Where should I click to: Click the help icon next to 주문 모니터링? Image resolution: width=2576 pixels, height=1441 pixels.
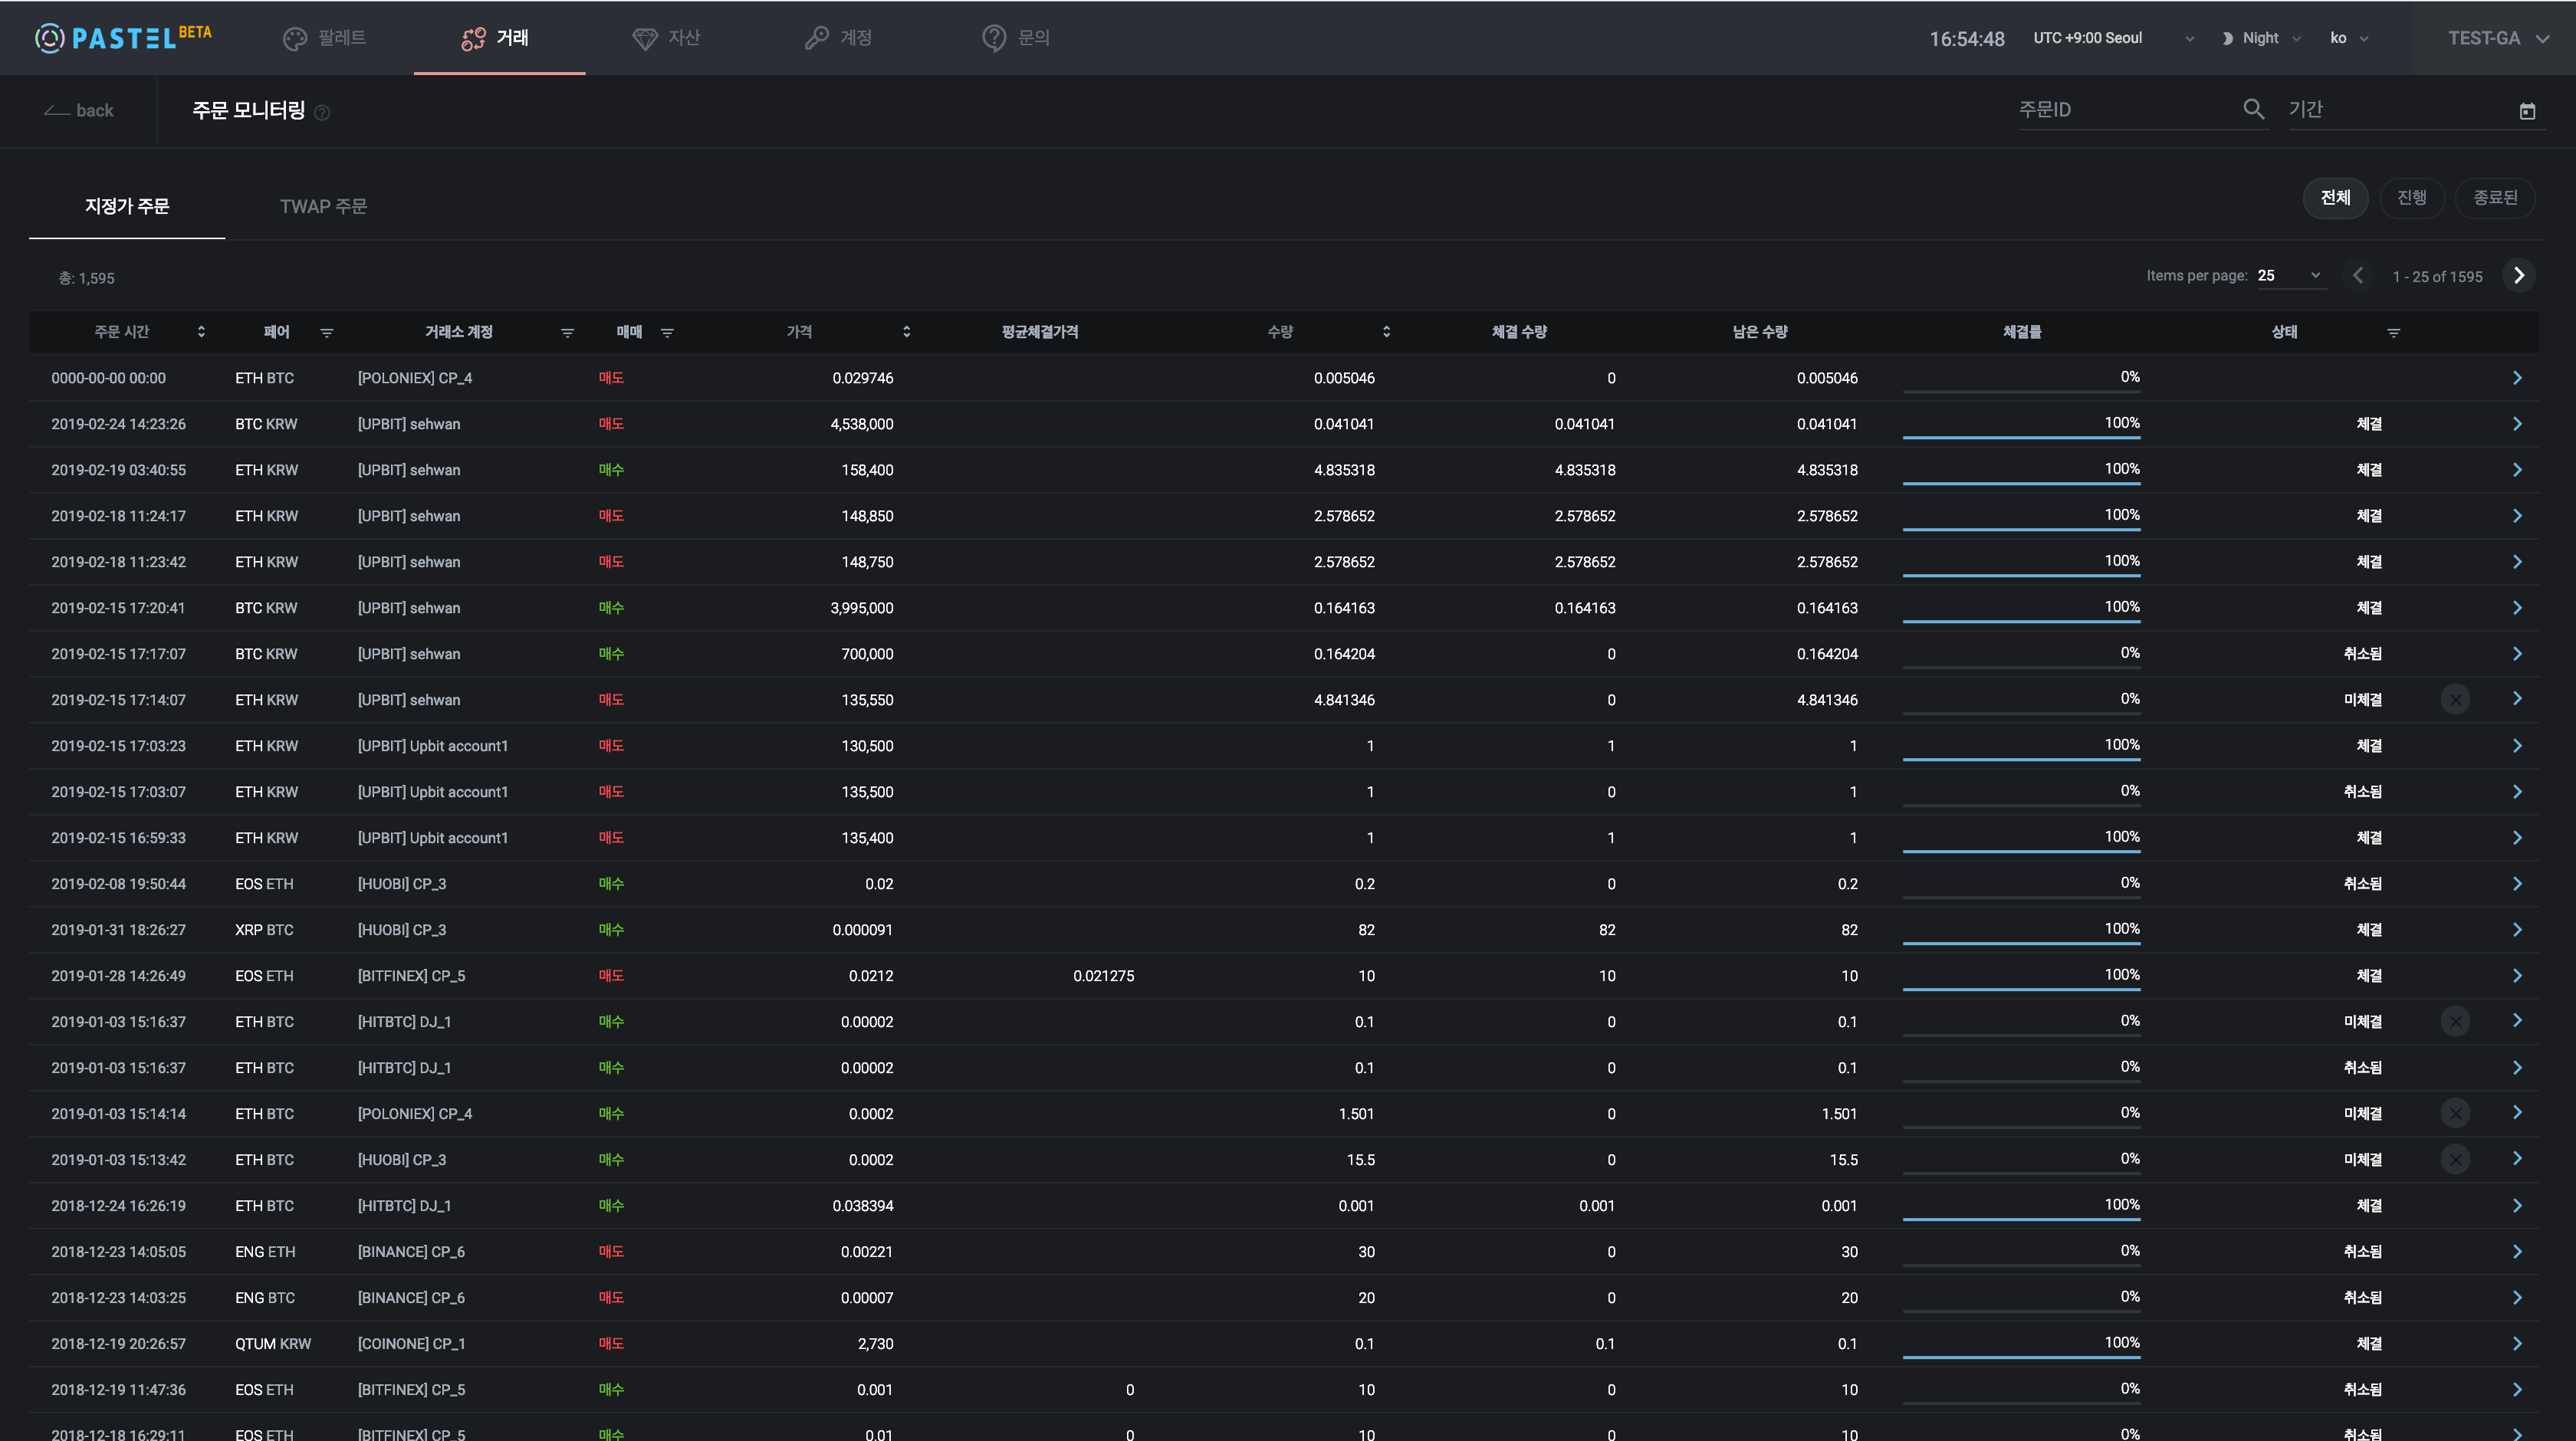tap(322, 113)
